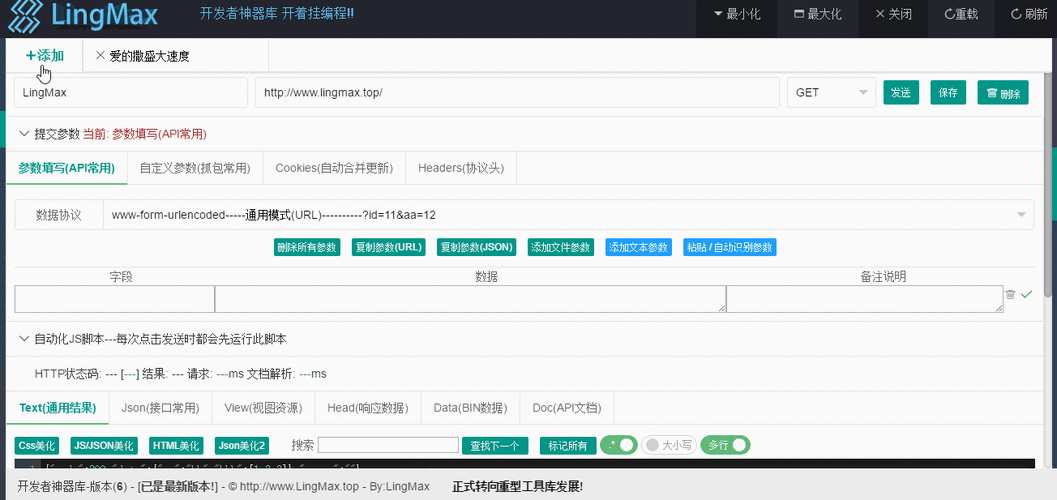Open the GET request method dropdown
Image resolution: width=1057 pixels, height=500 pixels.
831,93
